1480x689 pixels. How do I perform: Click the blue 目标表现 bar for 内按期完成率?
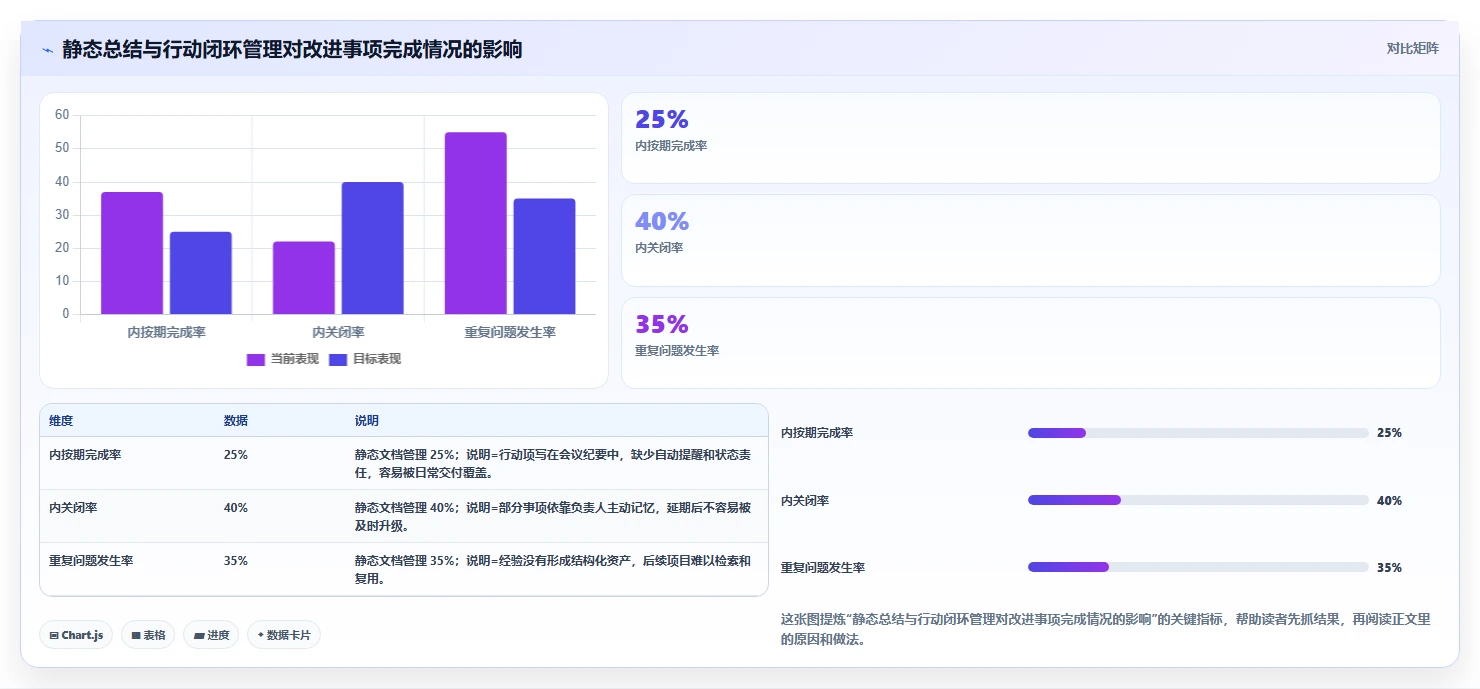(201, 273)
